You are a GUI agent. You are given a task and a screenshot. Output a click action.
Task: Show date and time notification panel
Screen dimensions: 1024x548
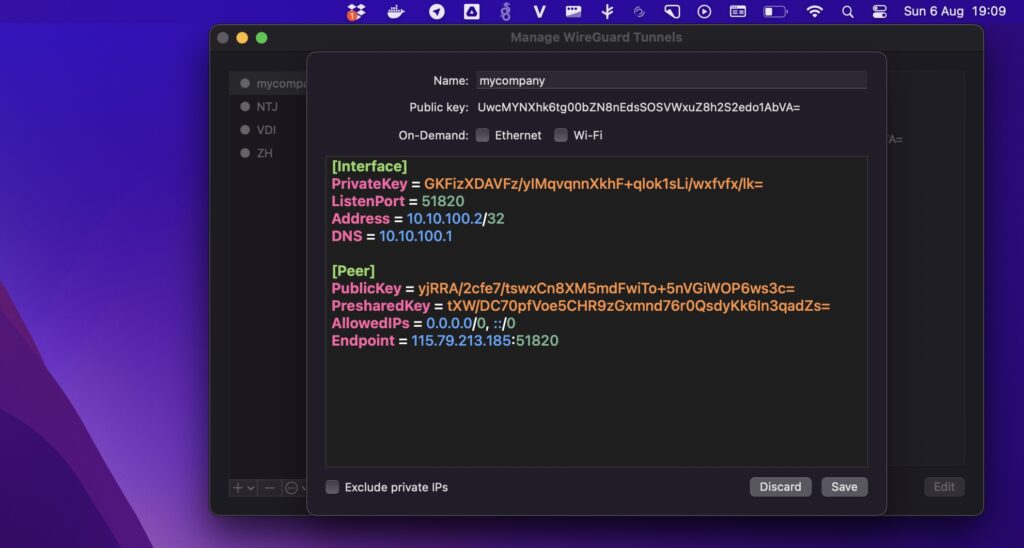pos(955,11)
